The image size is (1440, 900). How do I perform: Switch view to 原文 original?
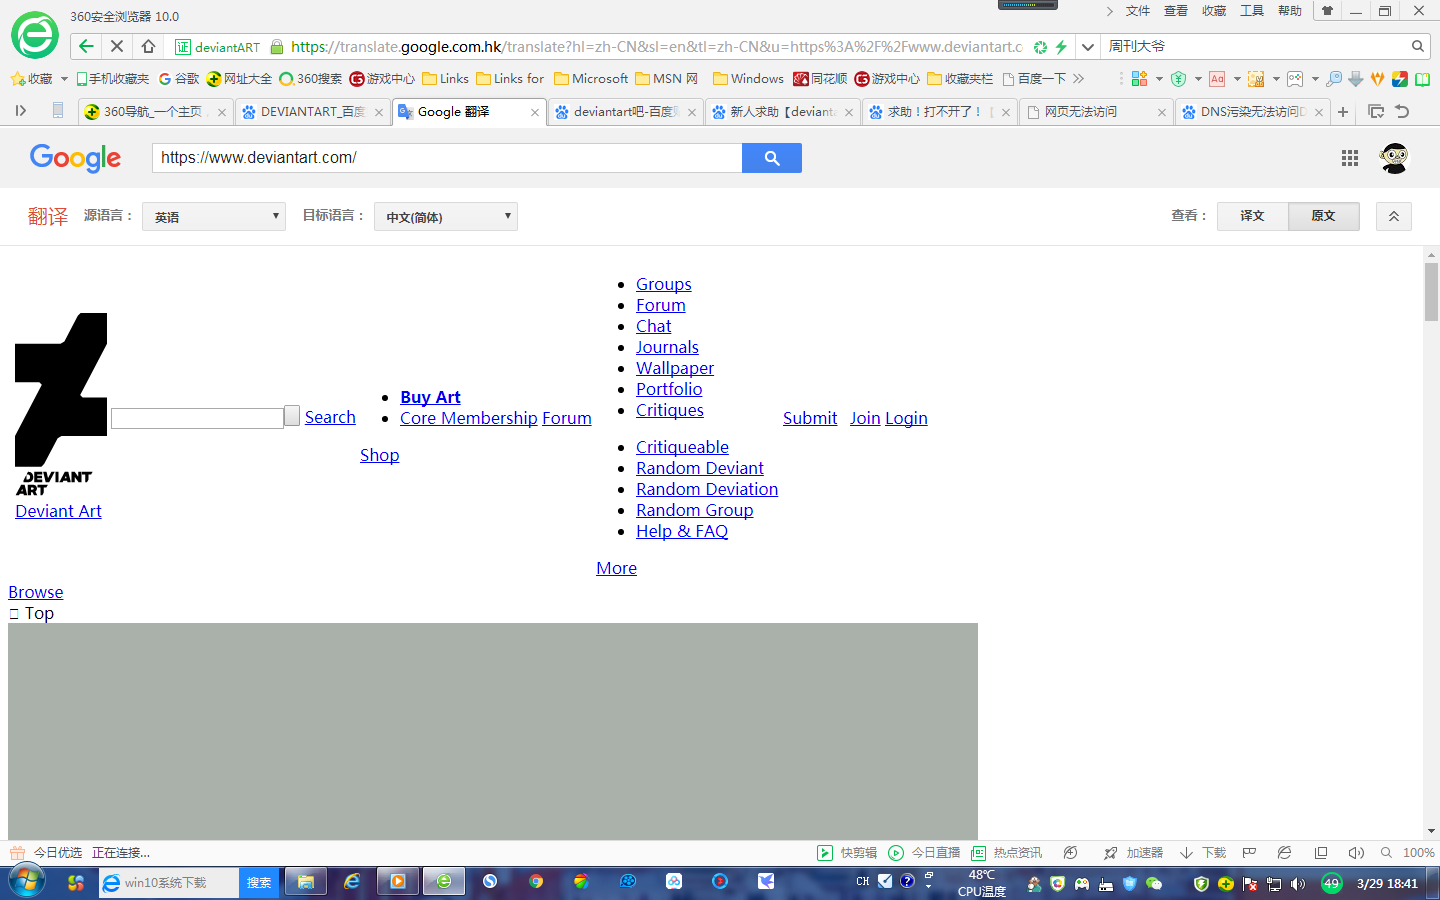pos(1323,216)
